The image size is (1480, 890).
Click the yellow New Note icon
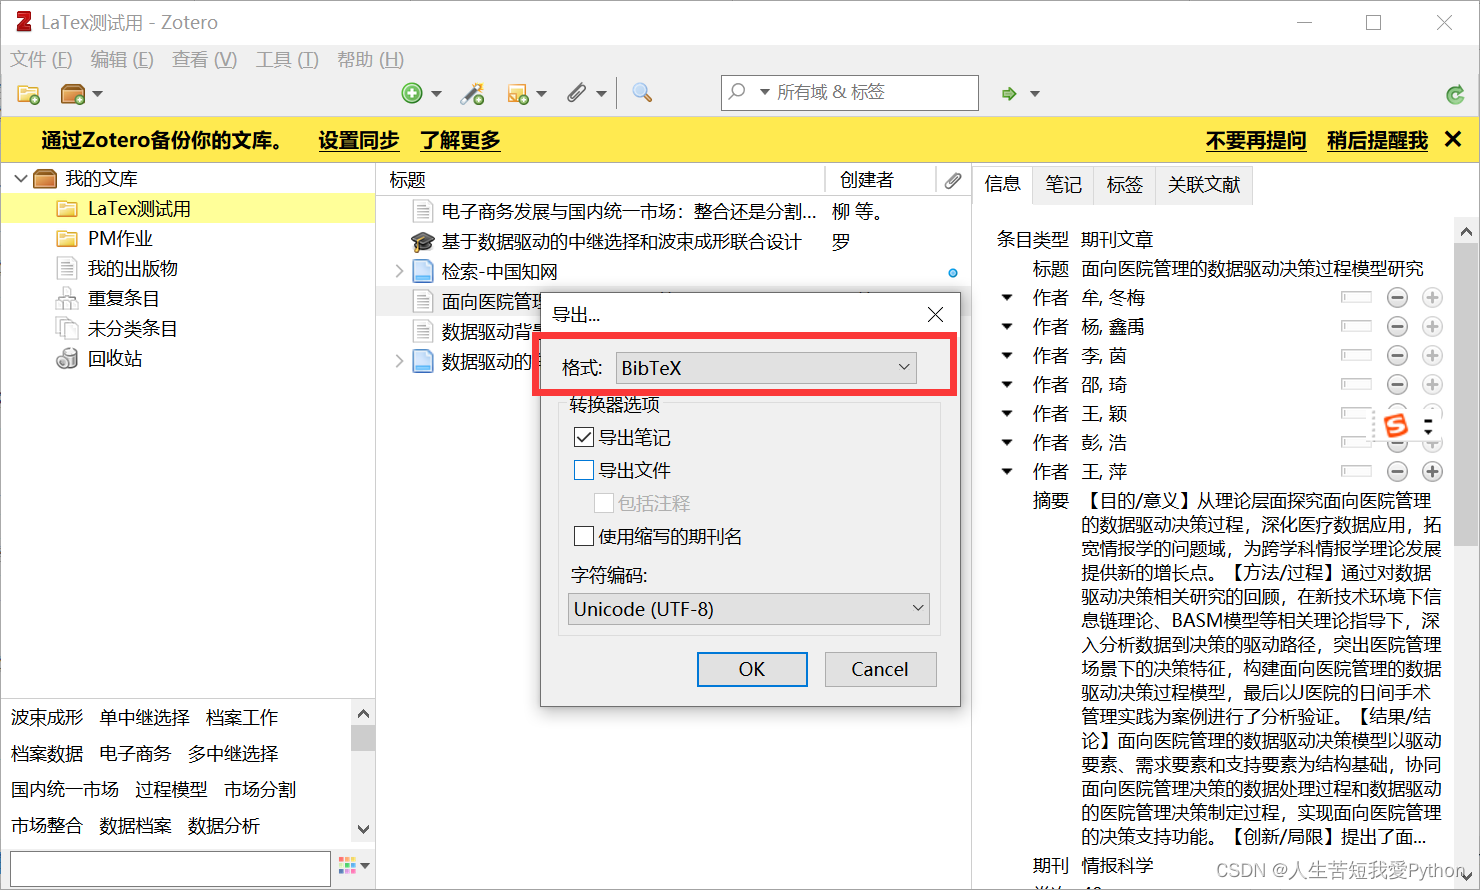coord(520,93)
